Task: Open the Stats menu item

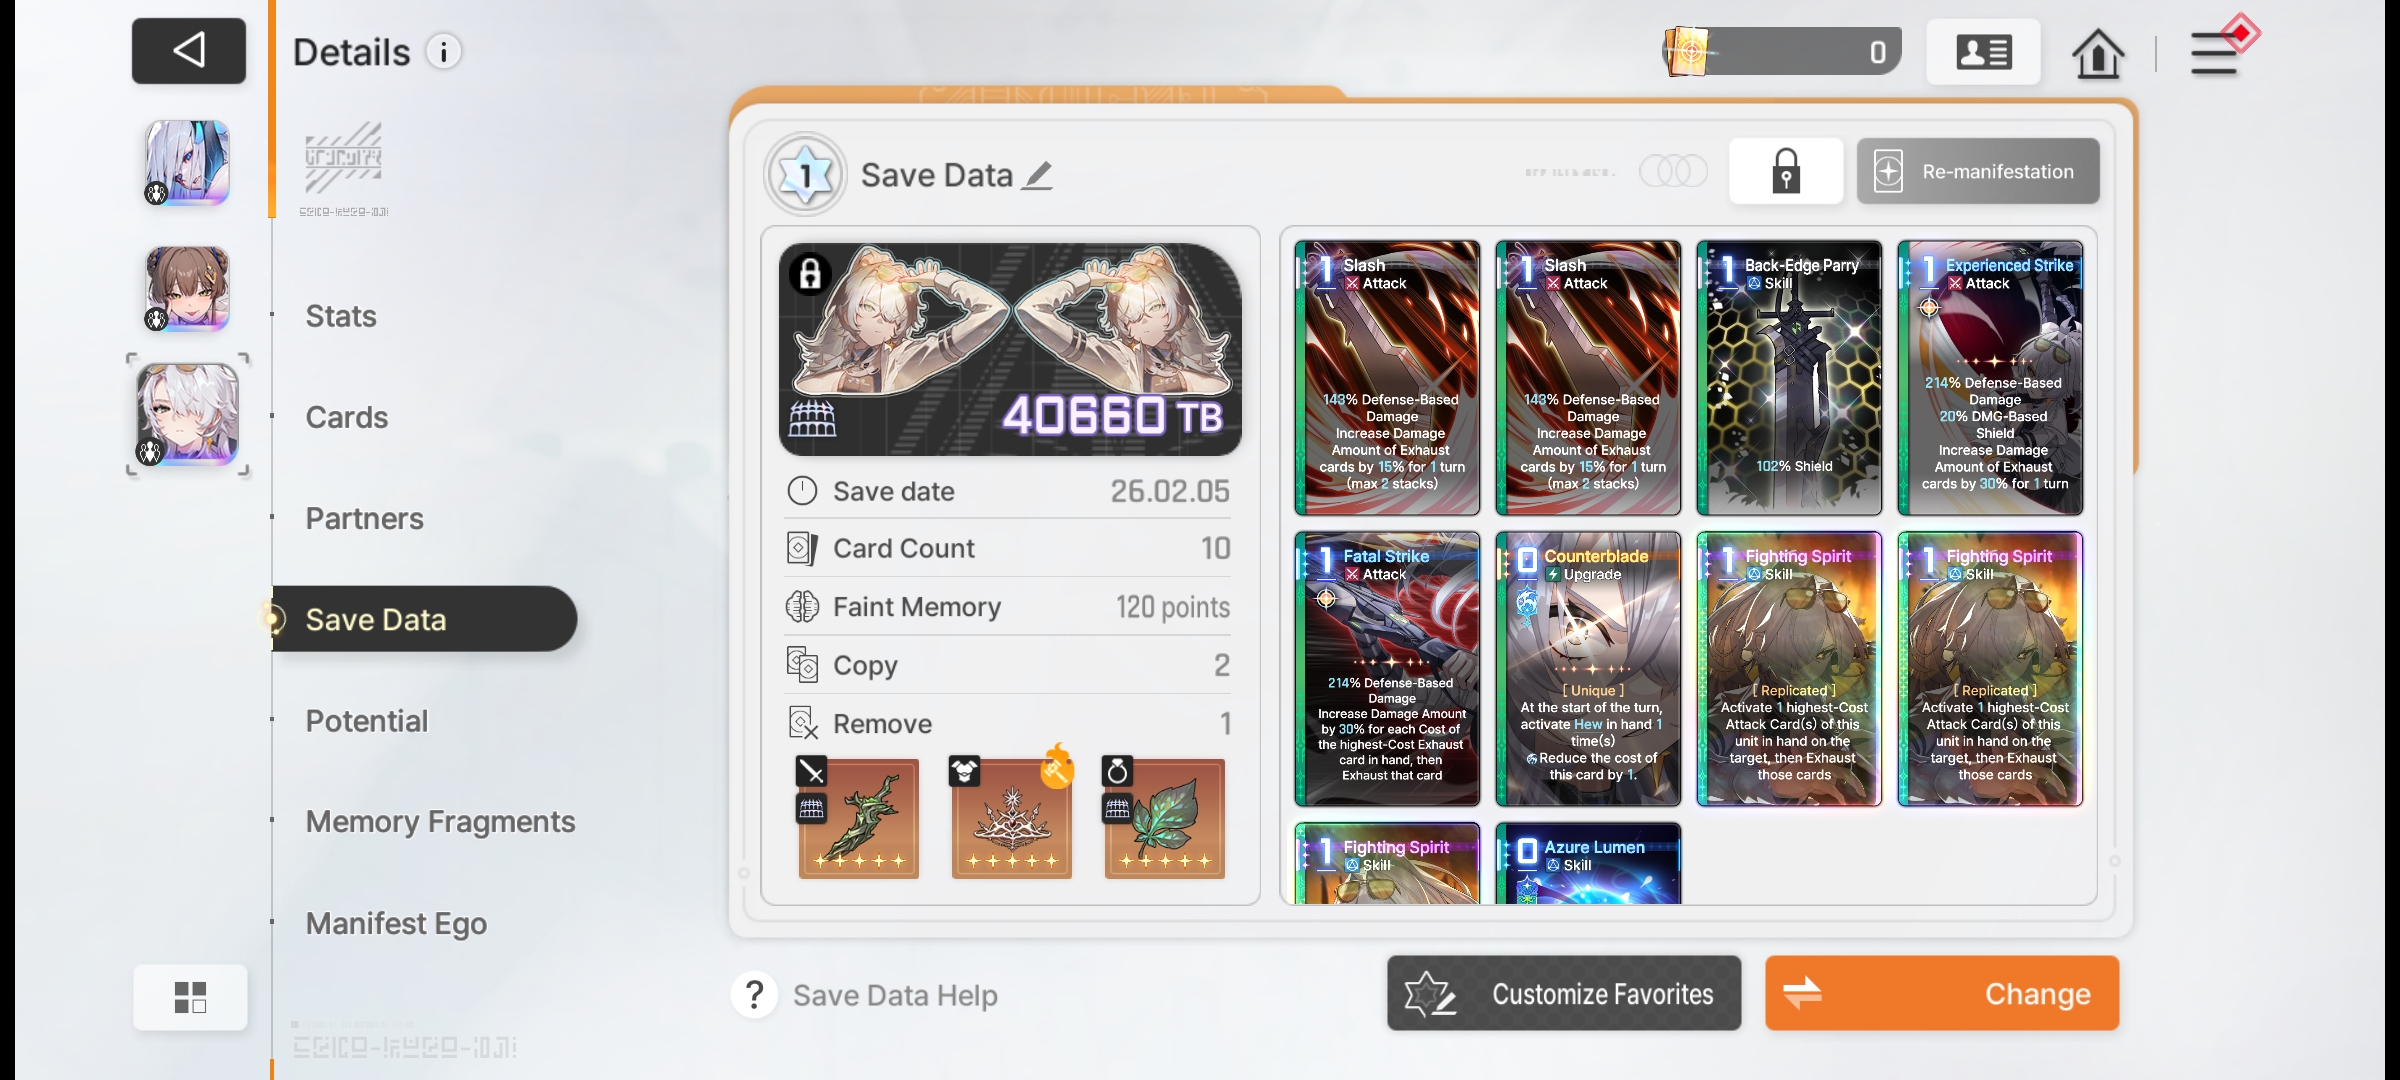Action: pos(341,316)
